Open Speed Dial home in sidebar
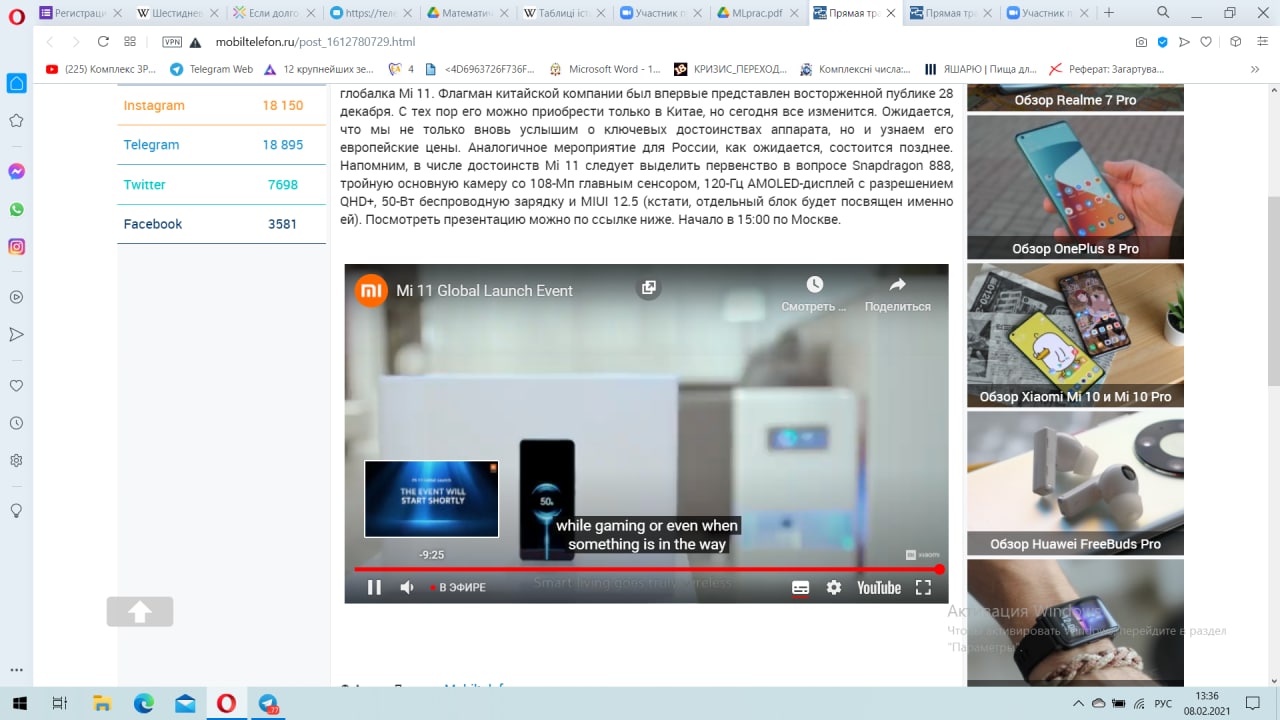1280x720 pixels. pyautogui.click(x=16, y=83)
